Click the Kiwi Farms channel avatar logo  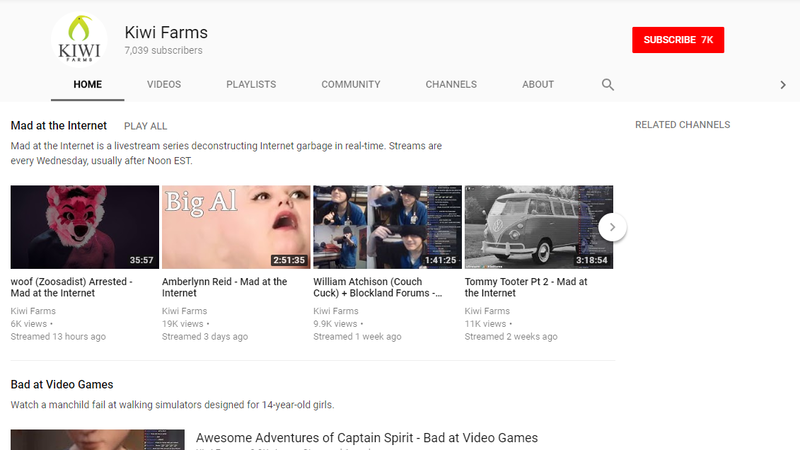tap(80, 40)
